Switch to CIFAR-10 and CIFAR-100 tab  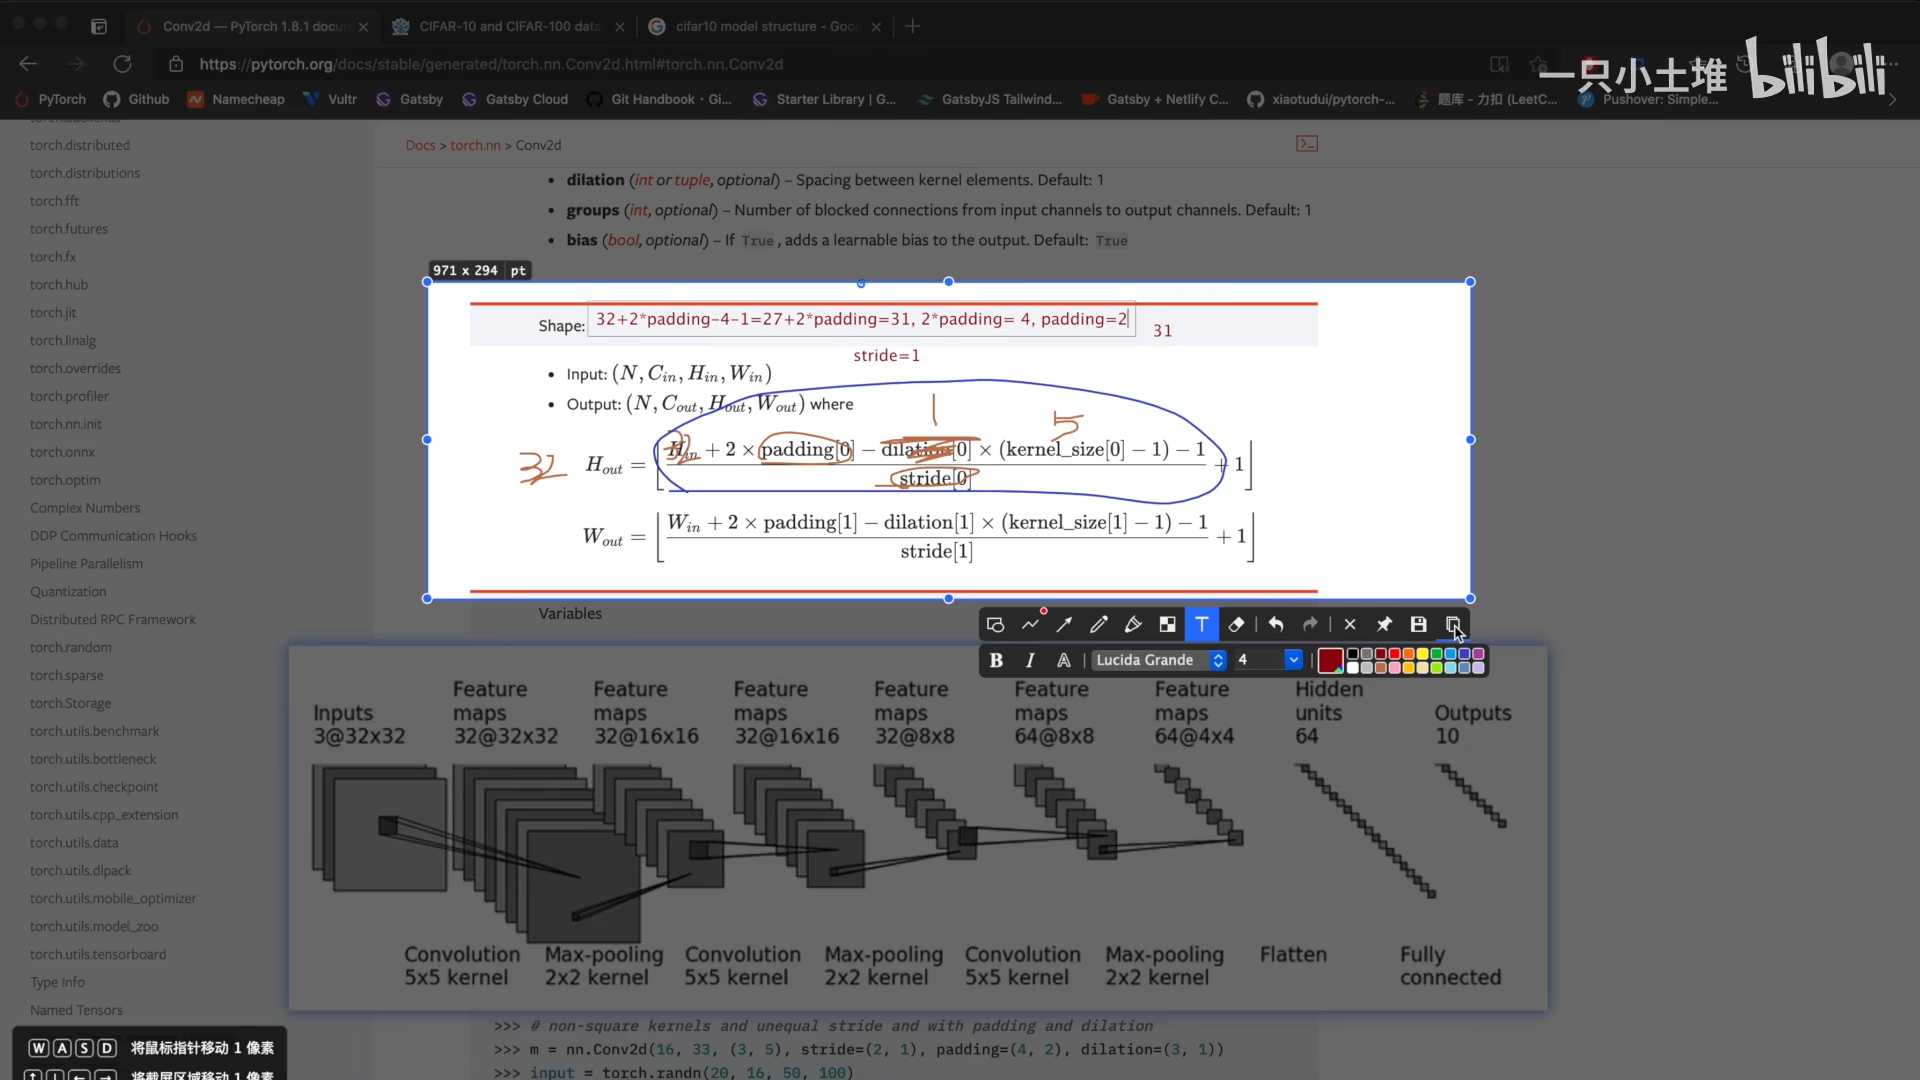coord(508,27)
